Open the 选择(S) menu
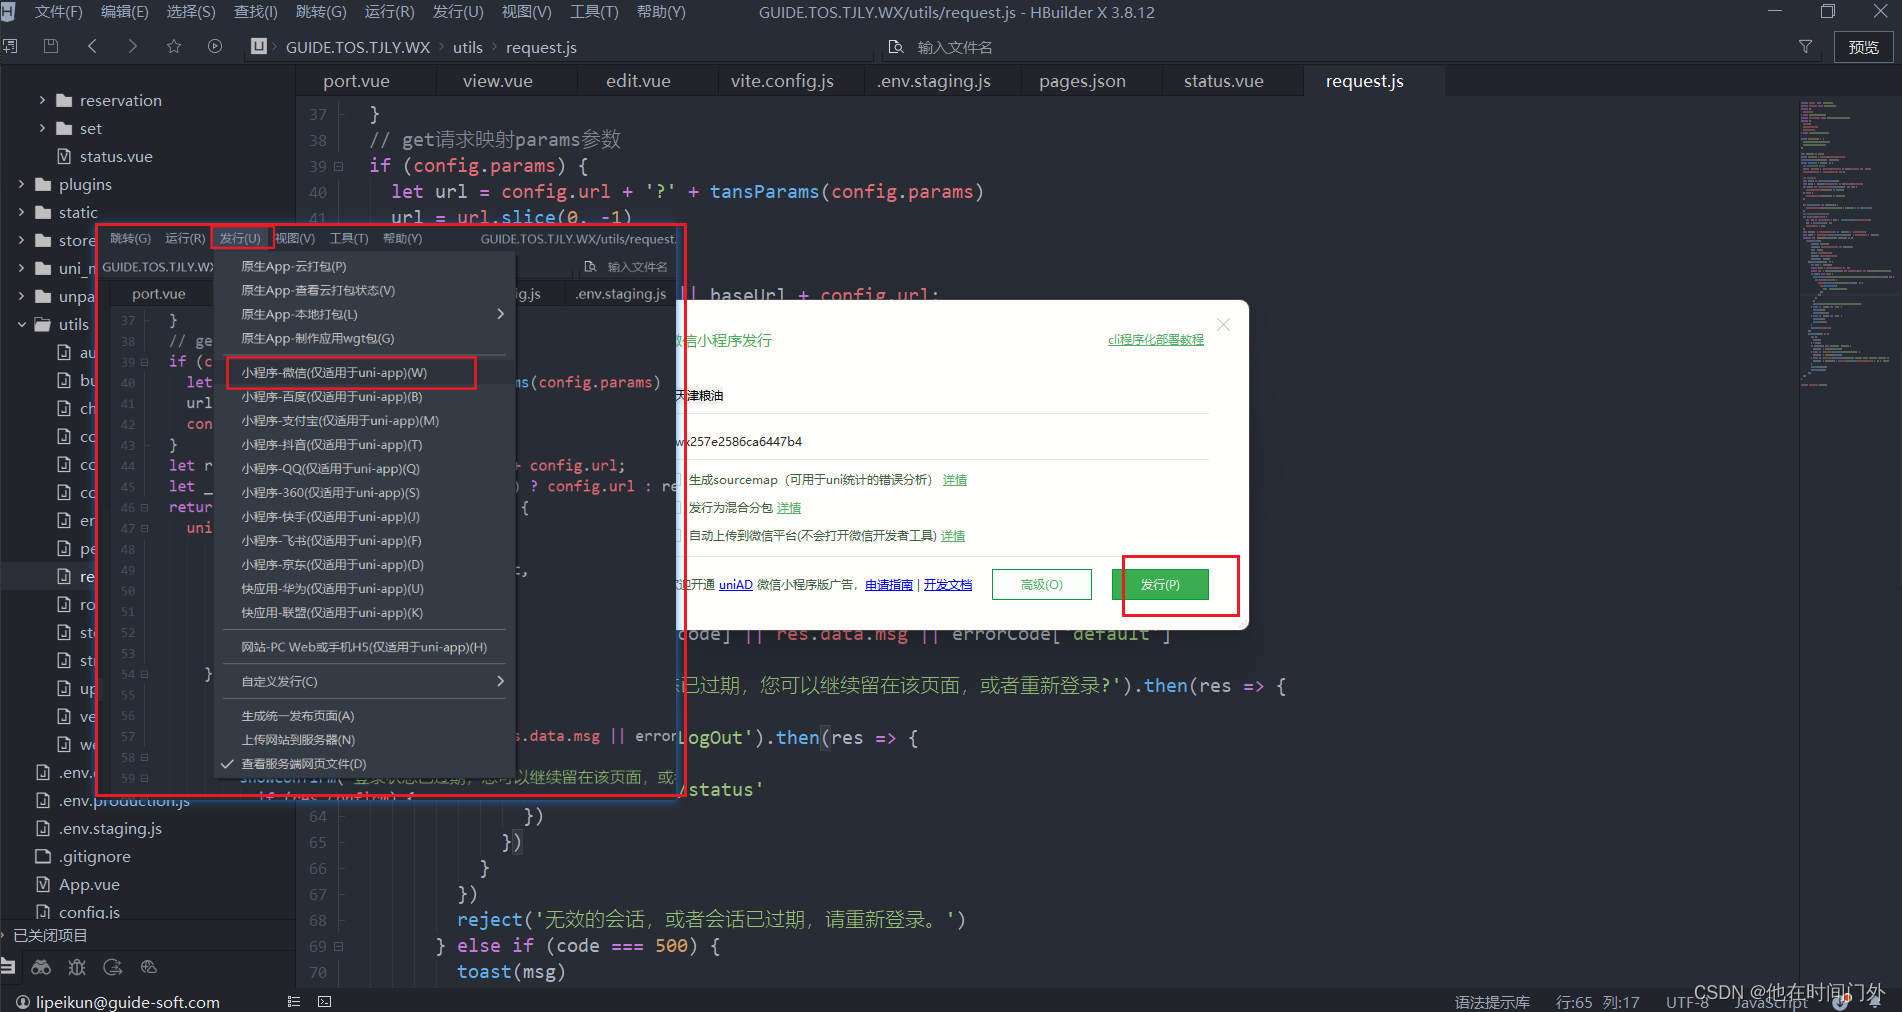This screenshot has width=1902, height=1012. click(191, 12)
